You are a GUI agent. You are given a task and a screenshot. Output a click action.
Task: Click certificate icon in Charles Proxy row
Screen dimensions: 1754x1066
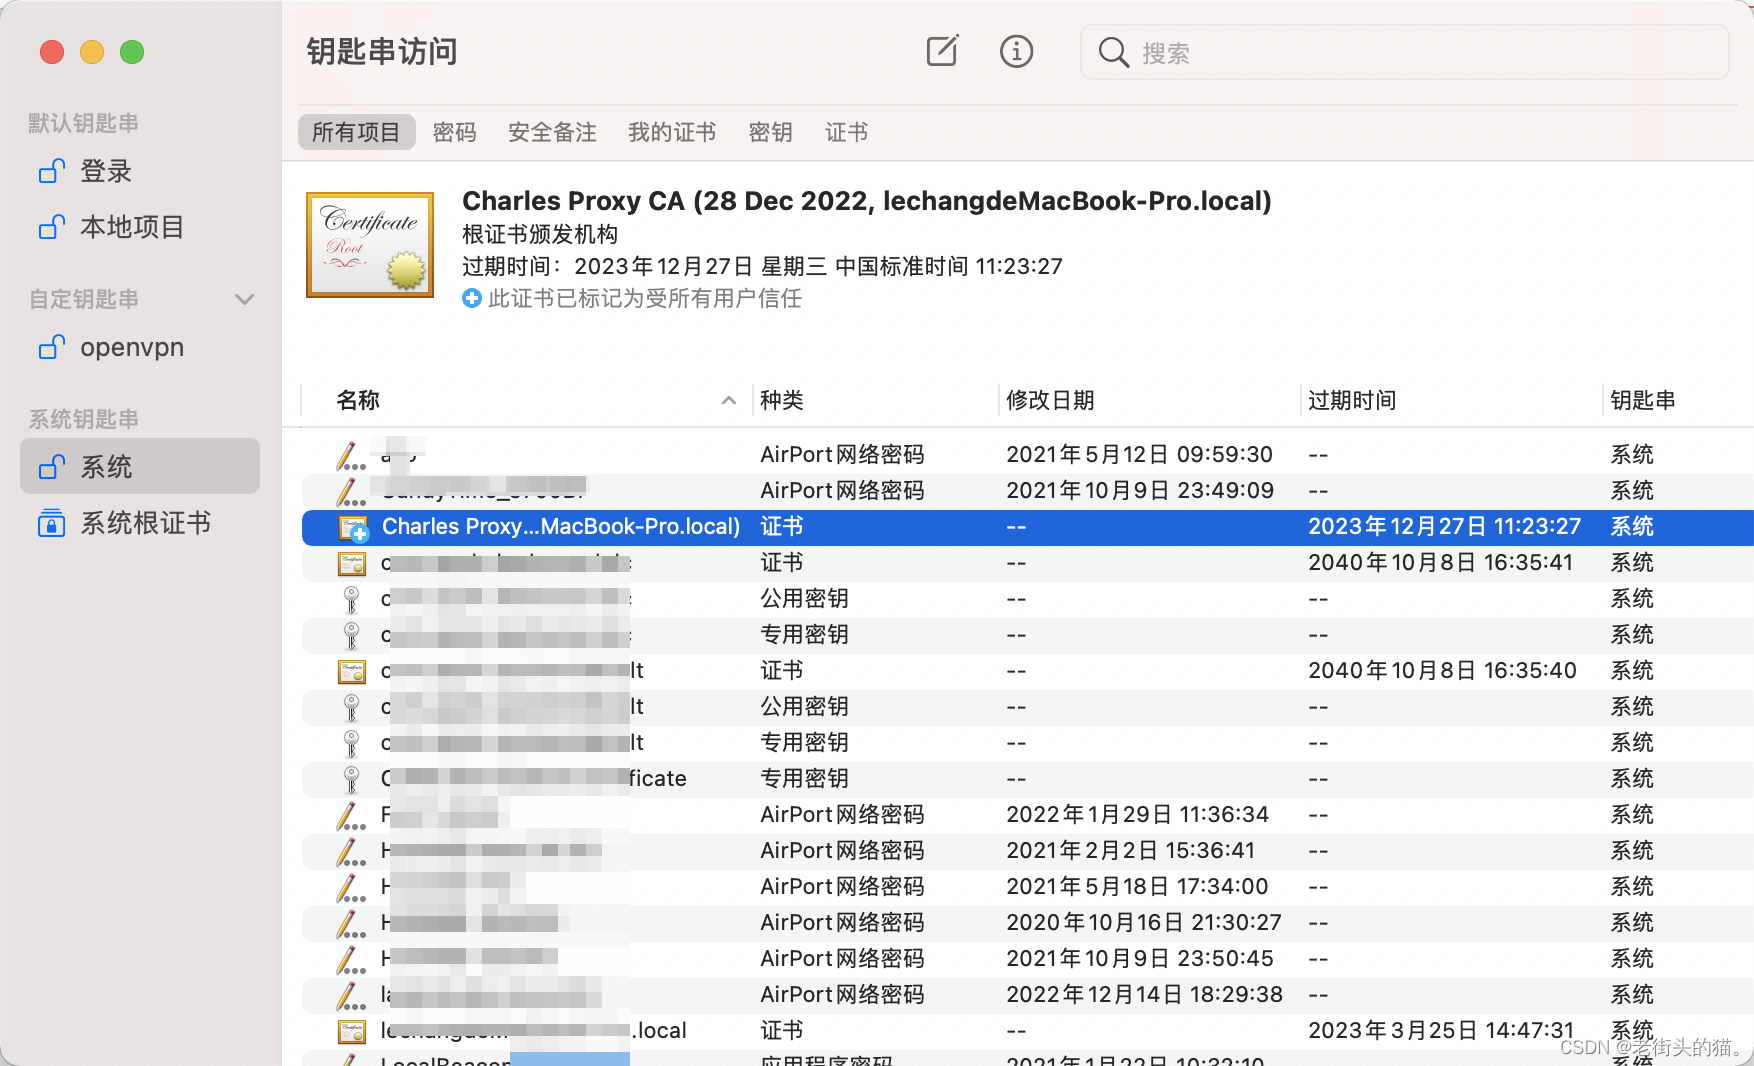353,527
